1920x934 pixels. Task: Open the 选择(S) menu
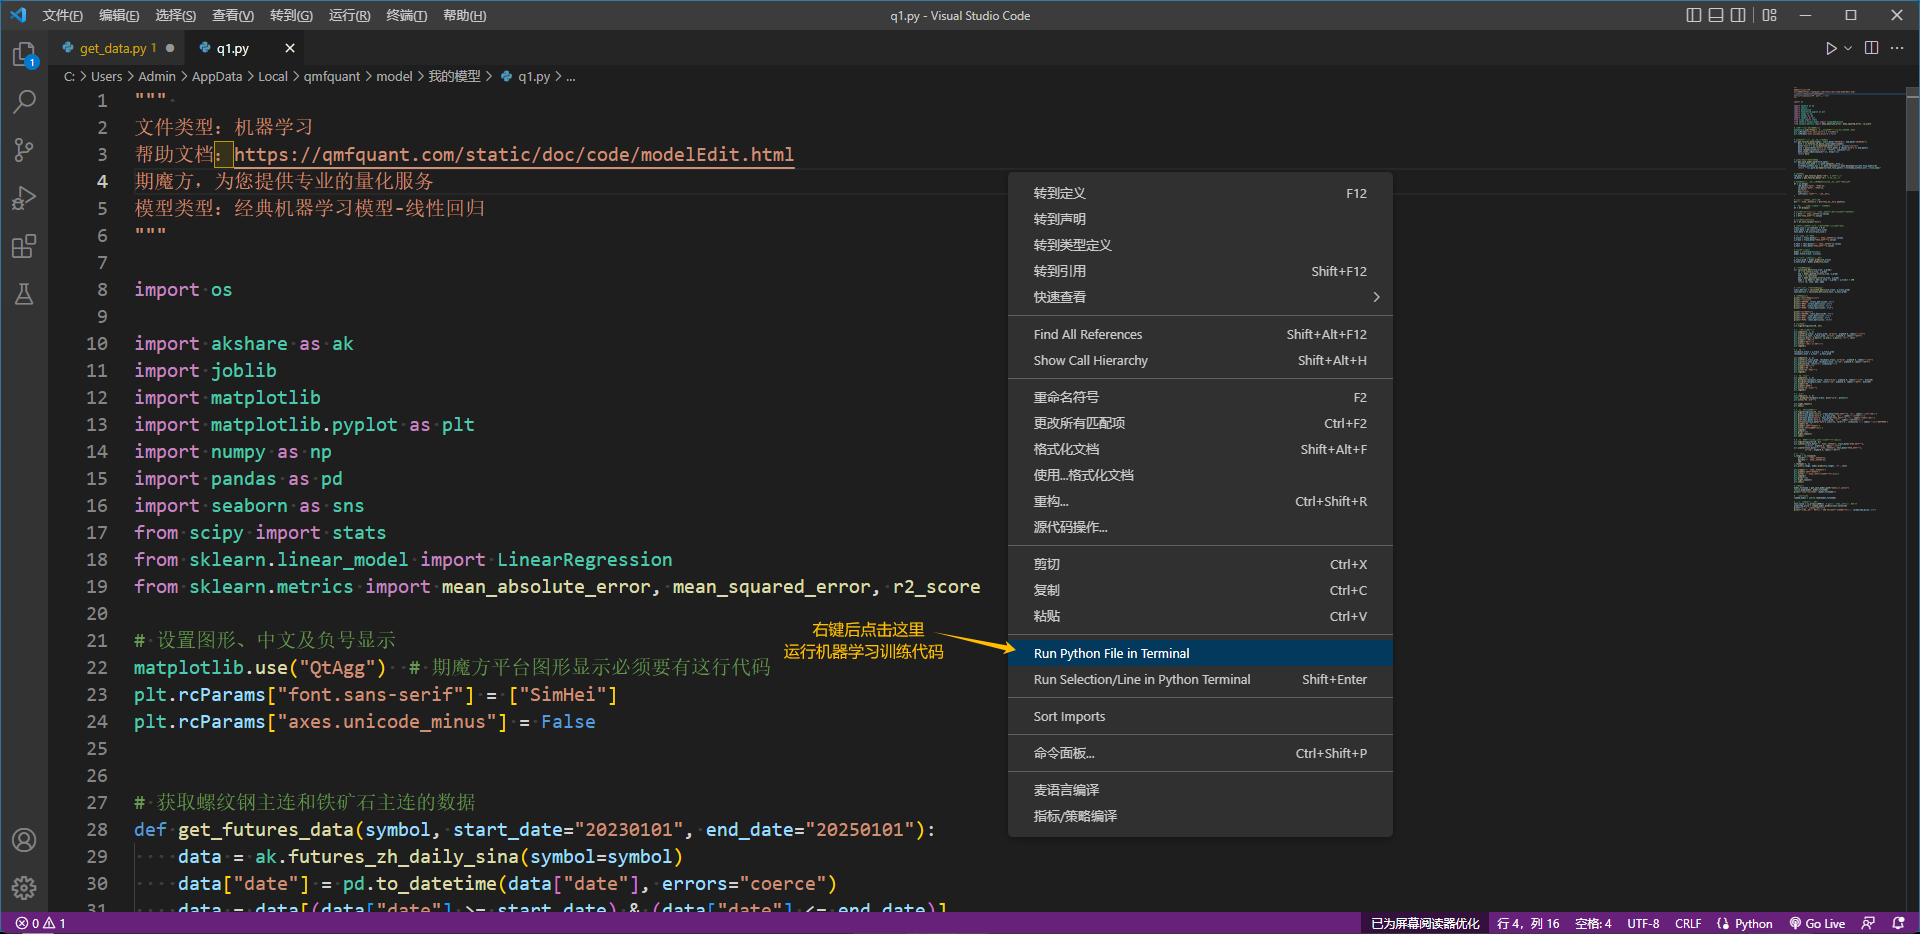coord(176,15)
